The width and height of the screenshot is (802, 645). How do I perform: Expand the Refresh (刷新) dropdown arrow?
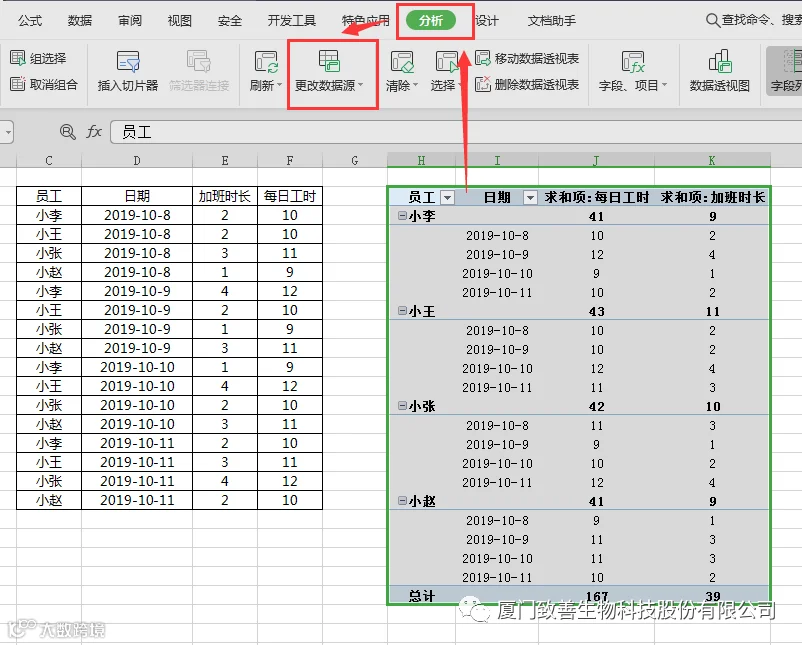click(279, 85)
